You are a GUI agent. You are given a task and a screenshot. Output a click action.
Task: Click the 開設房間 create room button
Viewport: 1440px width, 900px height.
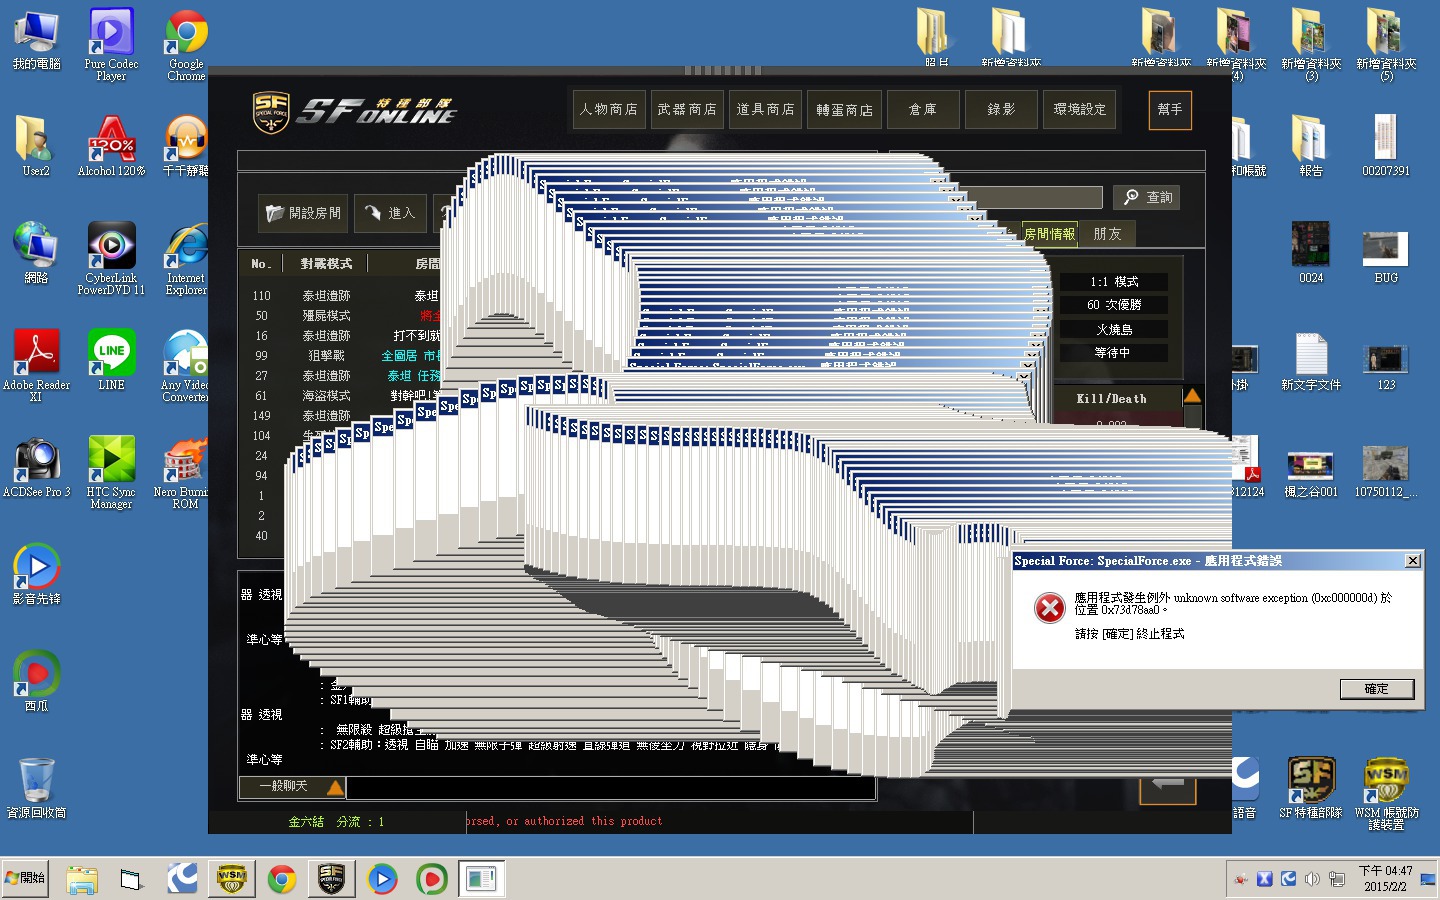(x=303, y=213)
